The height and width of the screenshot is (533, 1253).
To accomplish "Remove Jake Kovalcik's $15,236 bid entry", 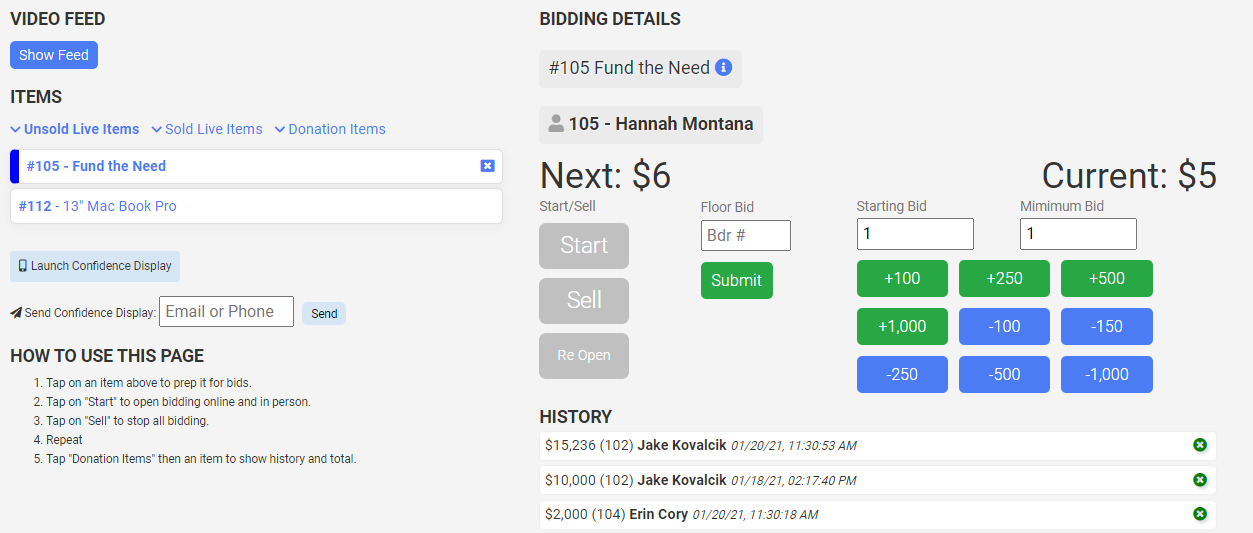I will pos(1199,445).
